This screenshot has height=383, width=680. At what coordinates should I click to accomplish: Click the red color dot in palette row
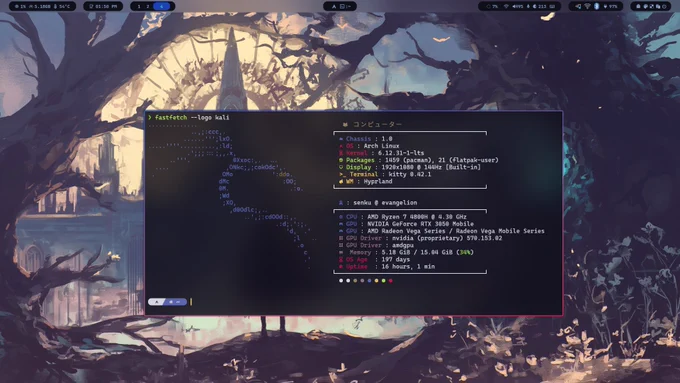[391, 281]
